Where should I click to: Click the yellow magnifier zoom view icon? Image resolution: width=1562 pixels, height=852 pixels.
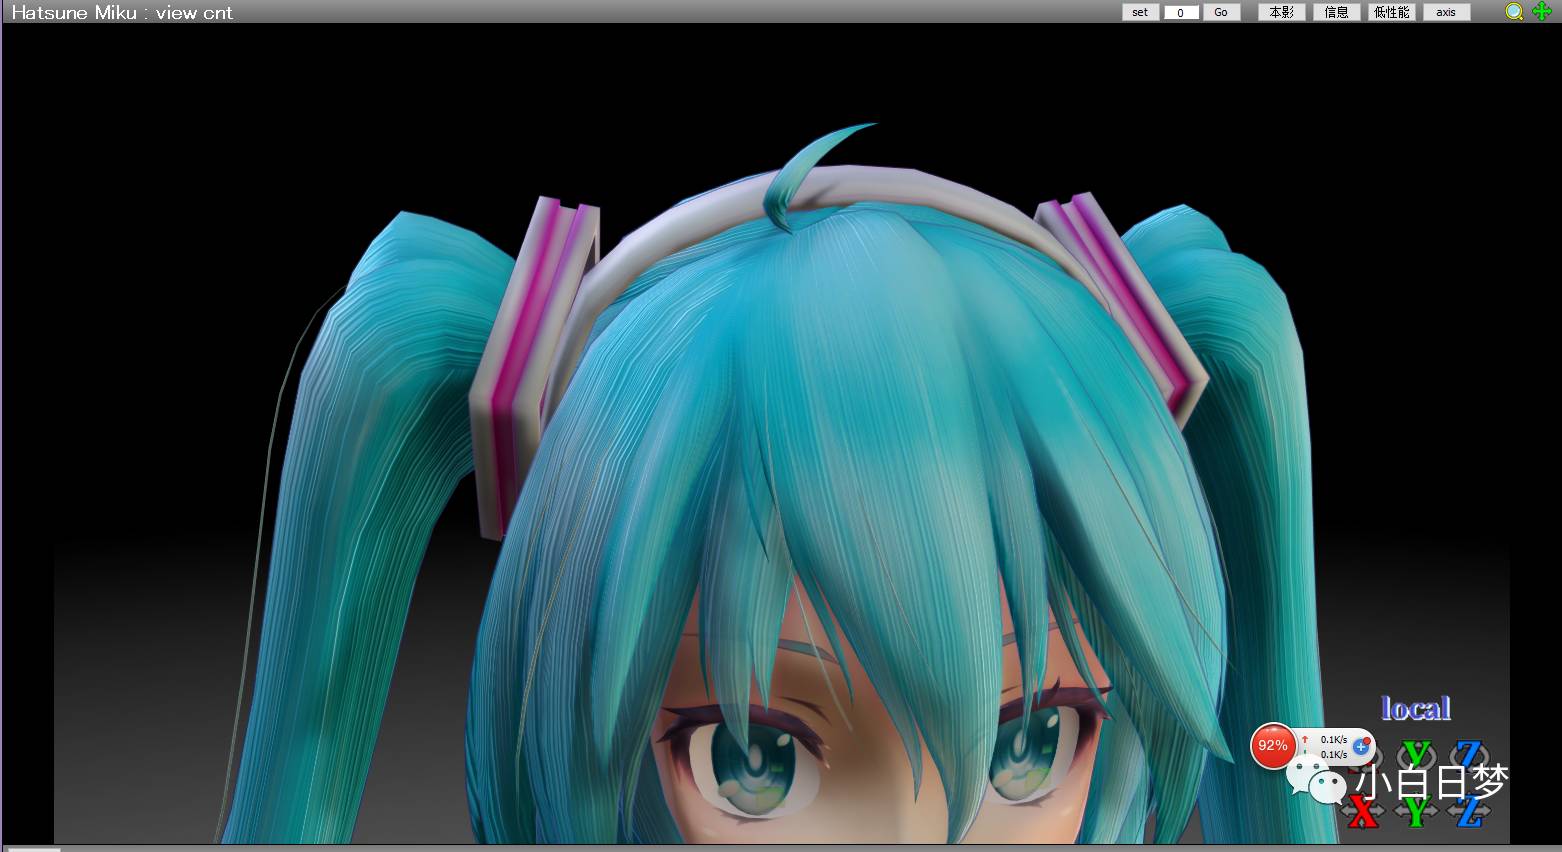click(x=1515, y=12)
